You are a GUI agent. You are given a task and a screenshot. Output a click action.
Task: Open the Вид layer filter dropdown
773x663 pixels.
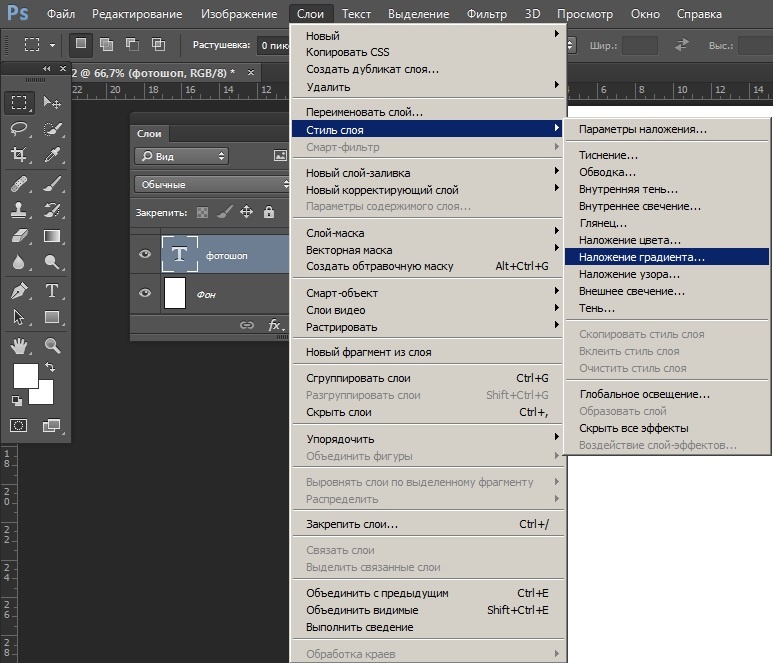pos(181,156)
